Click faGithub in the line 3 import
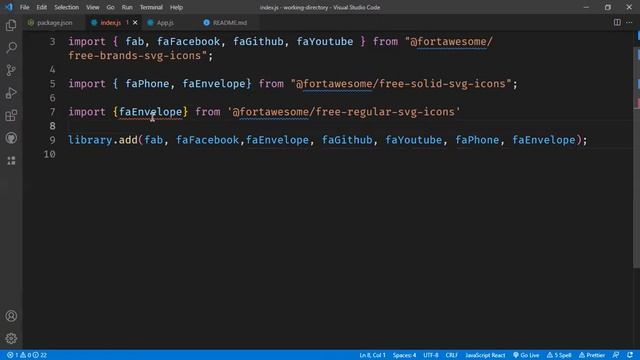The height and width of the screenshot is (360, 640). pos(258,42)
